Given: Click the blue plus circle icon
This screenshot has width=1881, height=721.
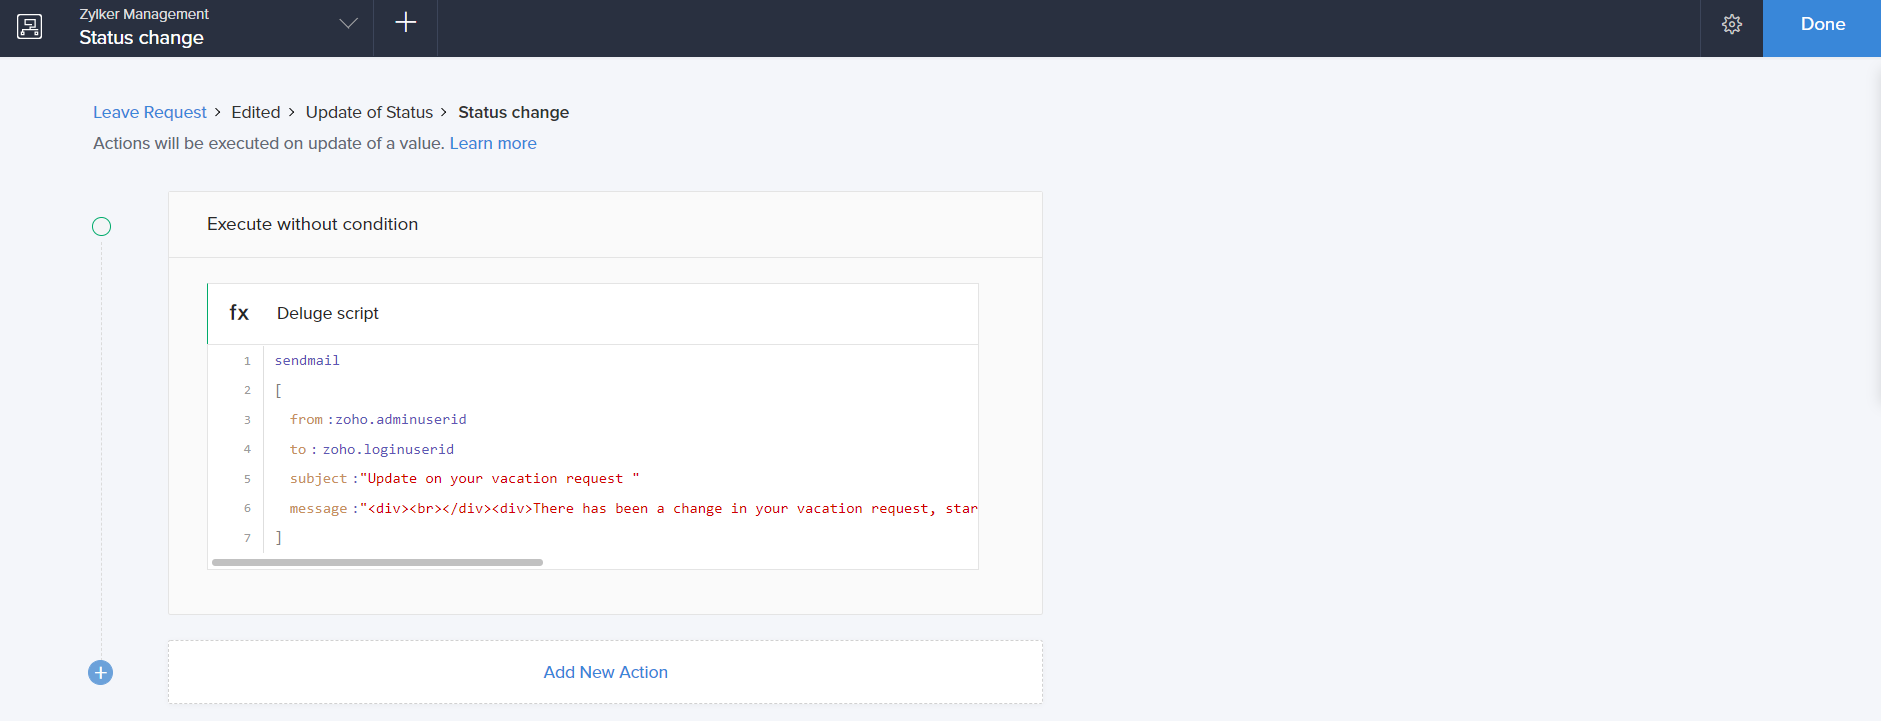Looking at the screenshot, I should [x=101, y=673].
